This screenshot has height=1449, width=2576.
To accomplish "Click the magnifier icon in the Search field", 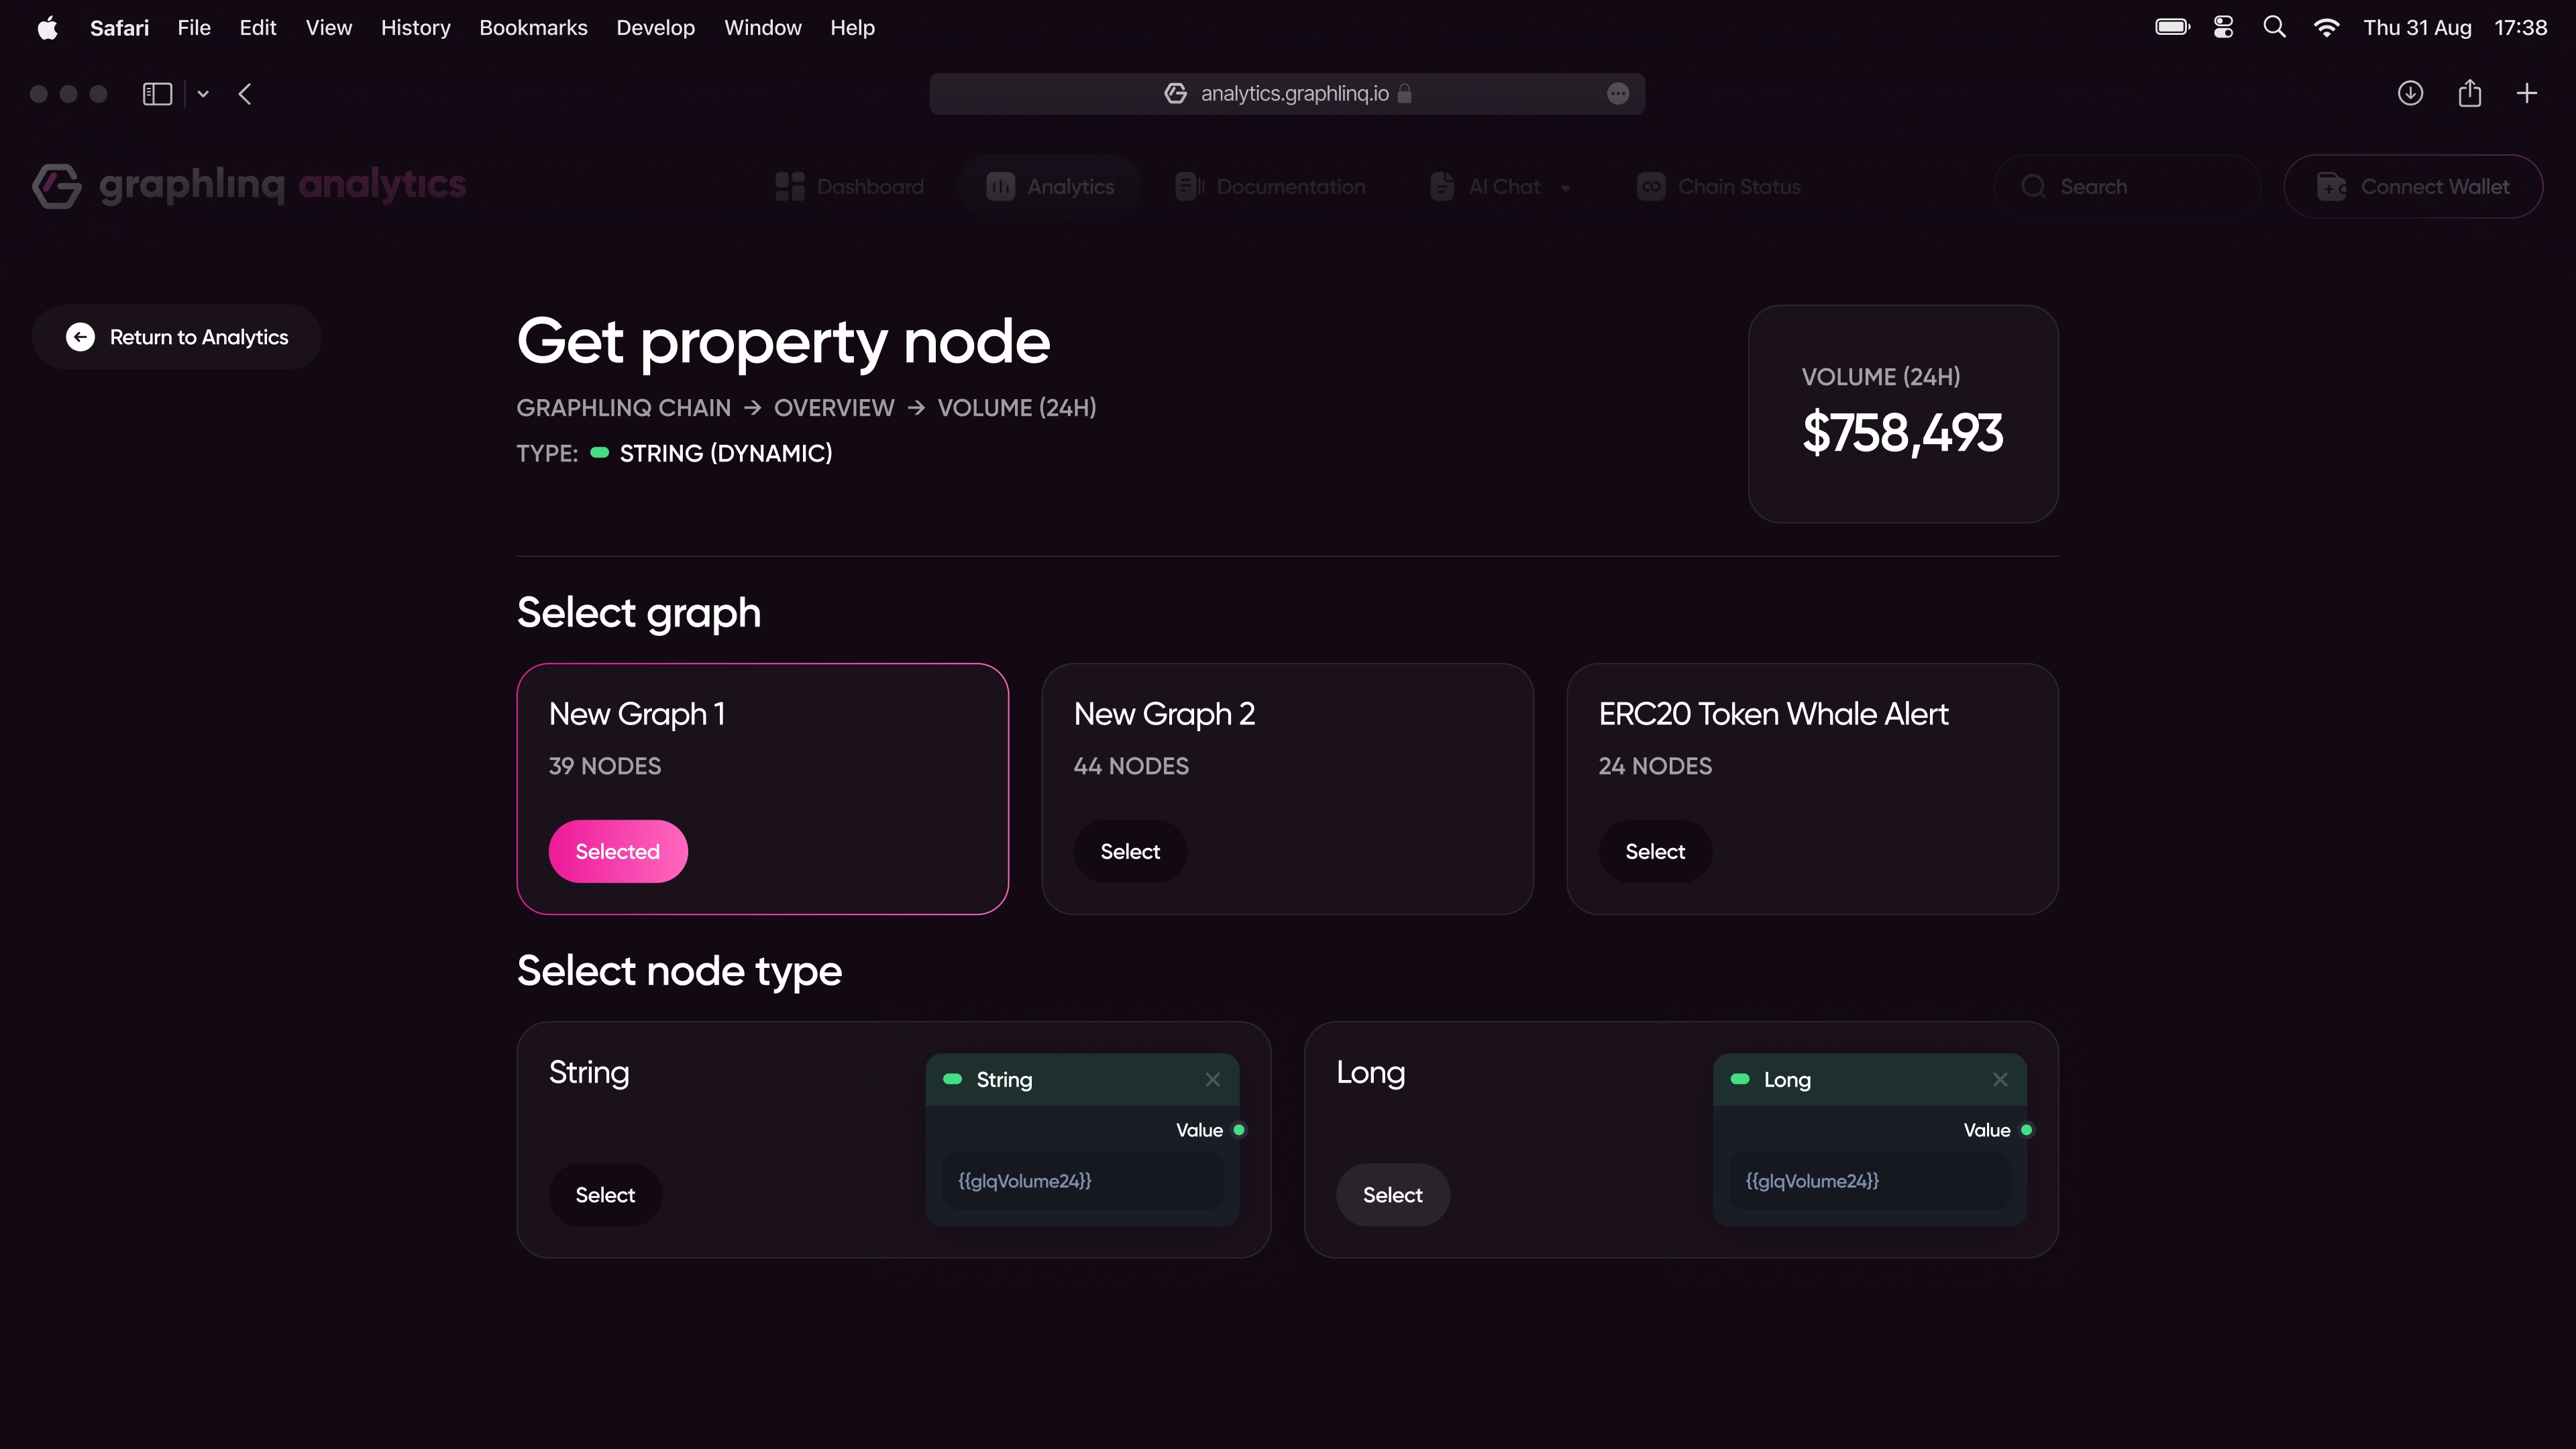I will [x=2034, y=186].
